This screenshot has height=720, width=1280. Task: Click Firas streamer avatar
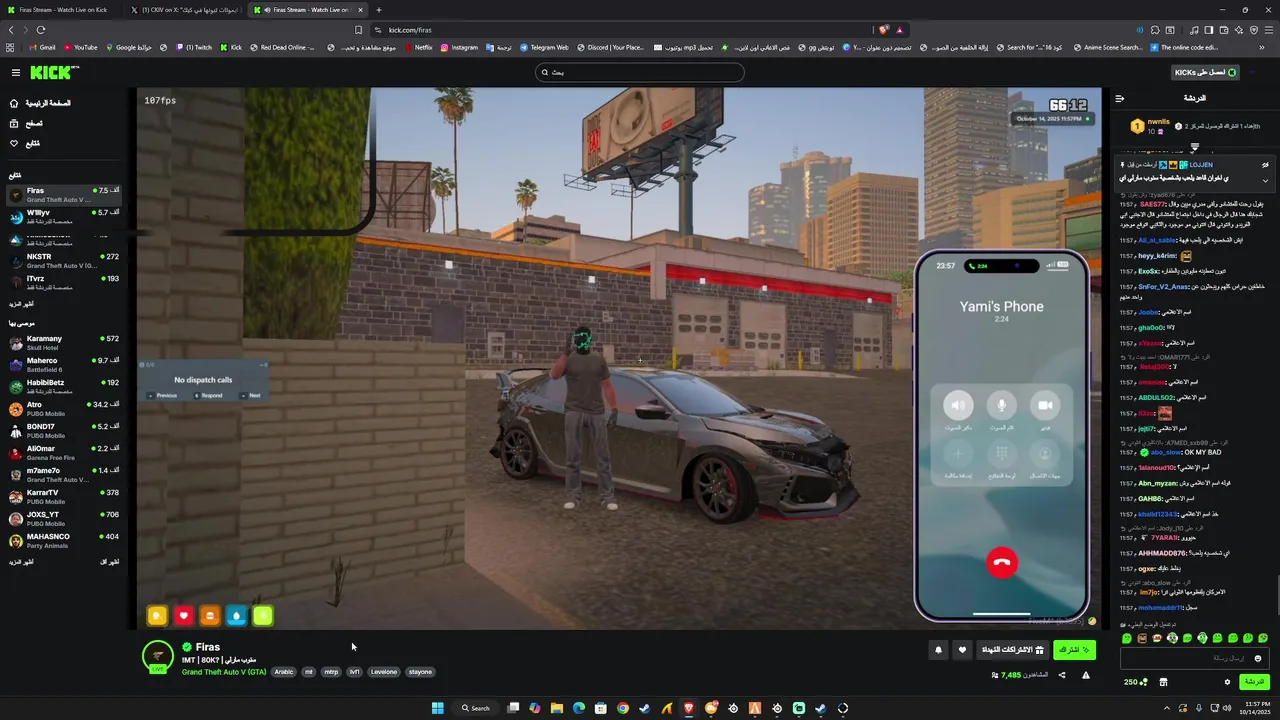[158, 656]
